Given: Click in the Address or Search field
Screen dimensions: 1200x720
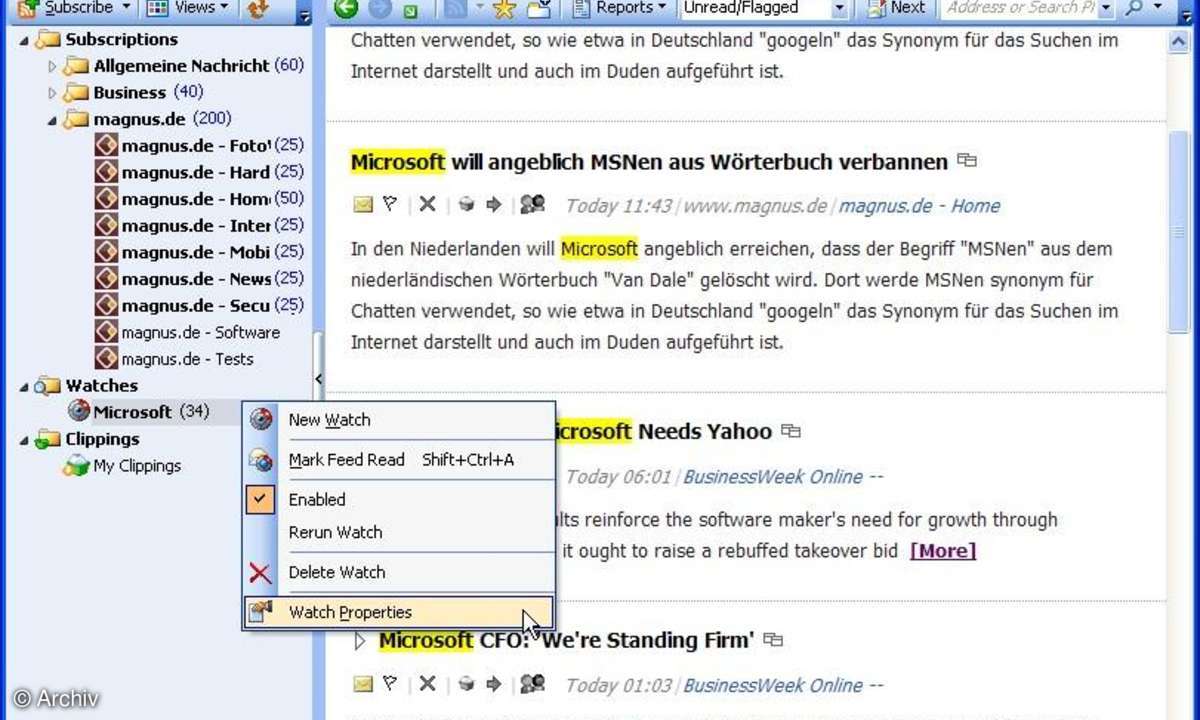Looking at the screenshot, I should tap(1020, 8).
